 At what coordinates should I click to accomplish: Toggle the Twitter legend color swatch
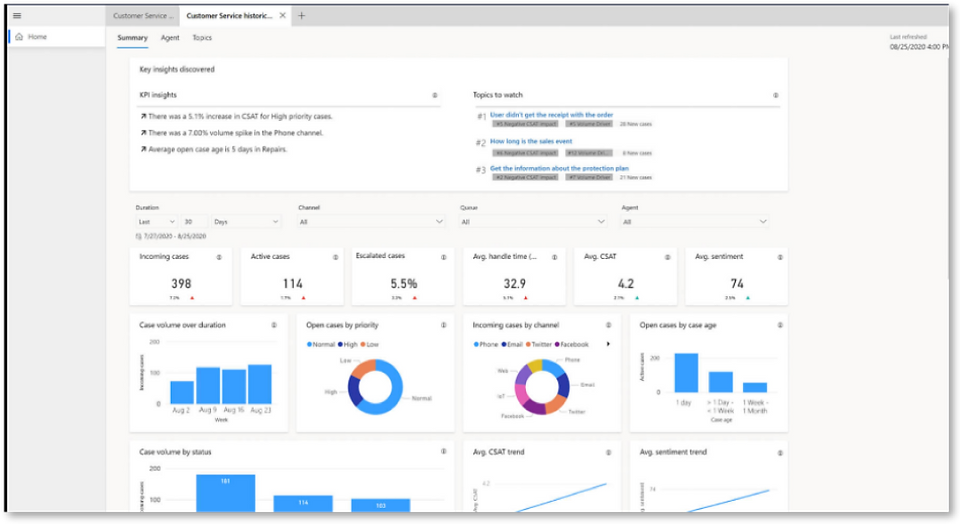click(x=528, y=345)
